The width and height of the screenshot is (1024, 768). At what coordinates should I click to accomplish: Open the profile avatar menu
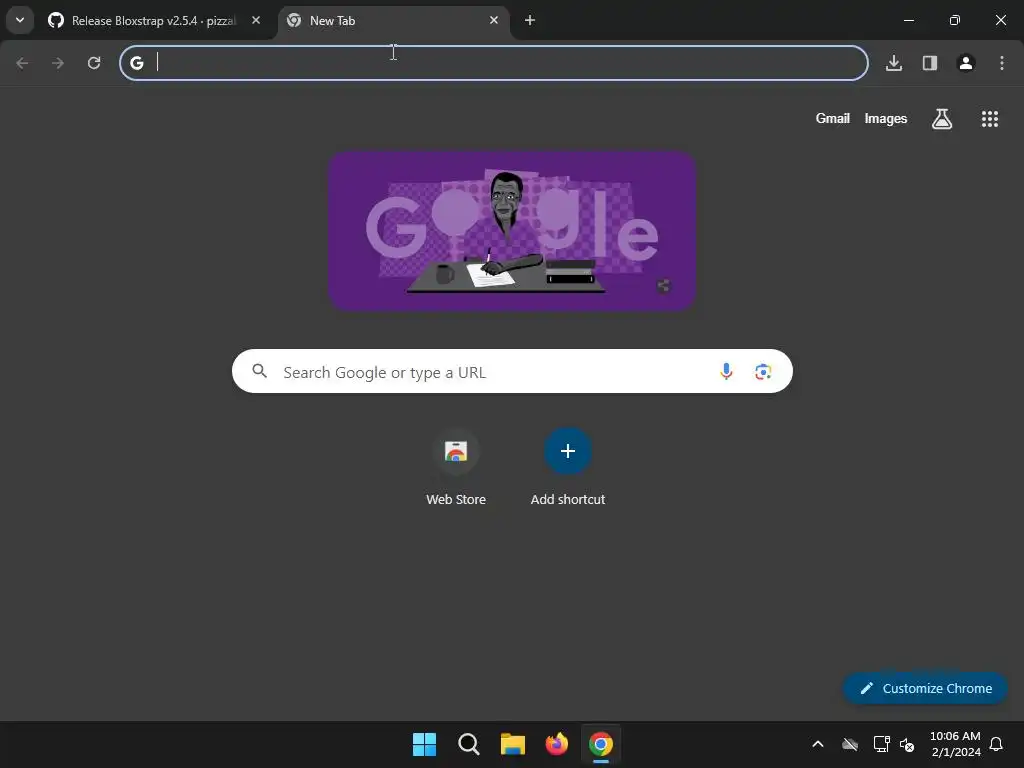click(966, 63)
